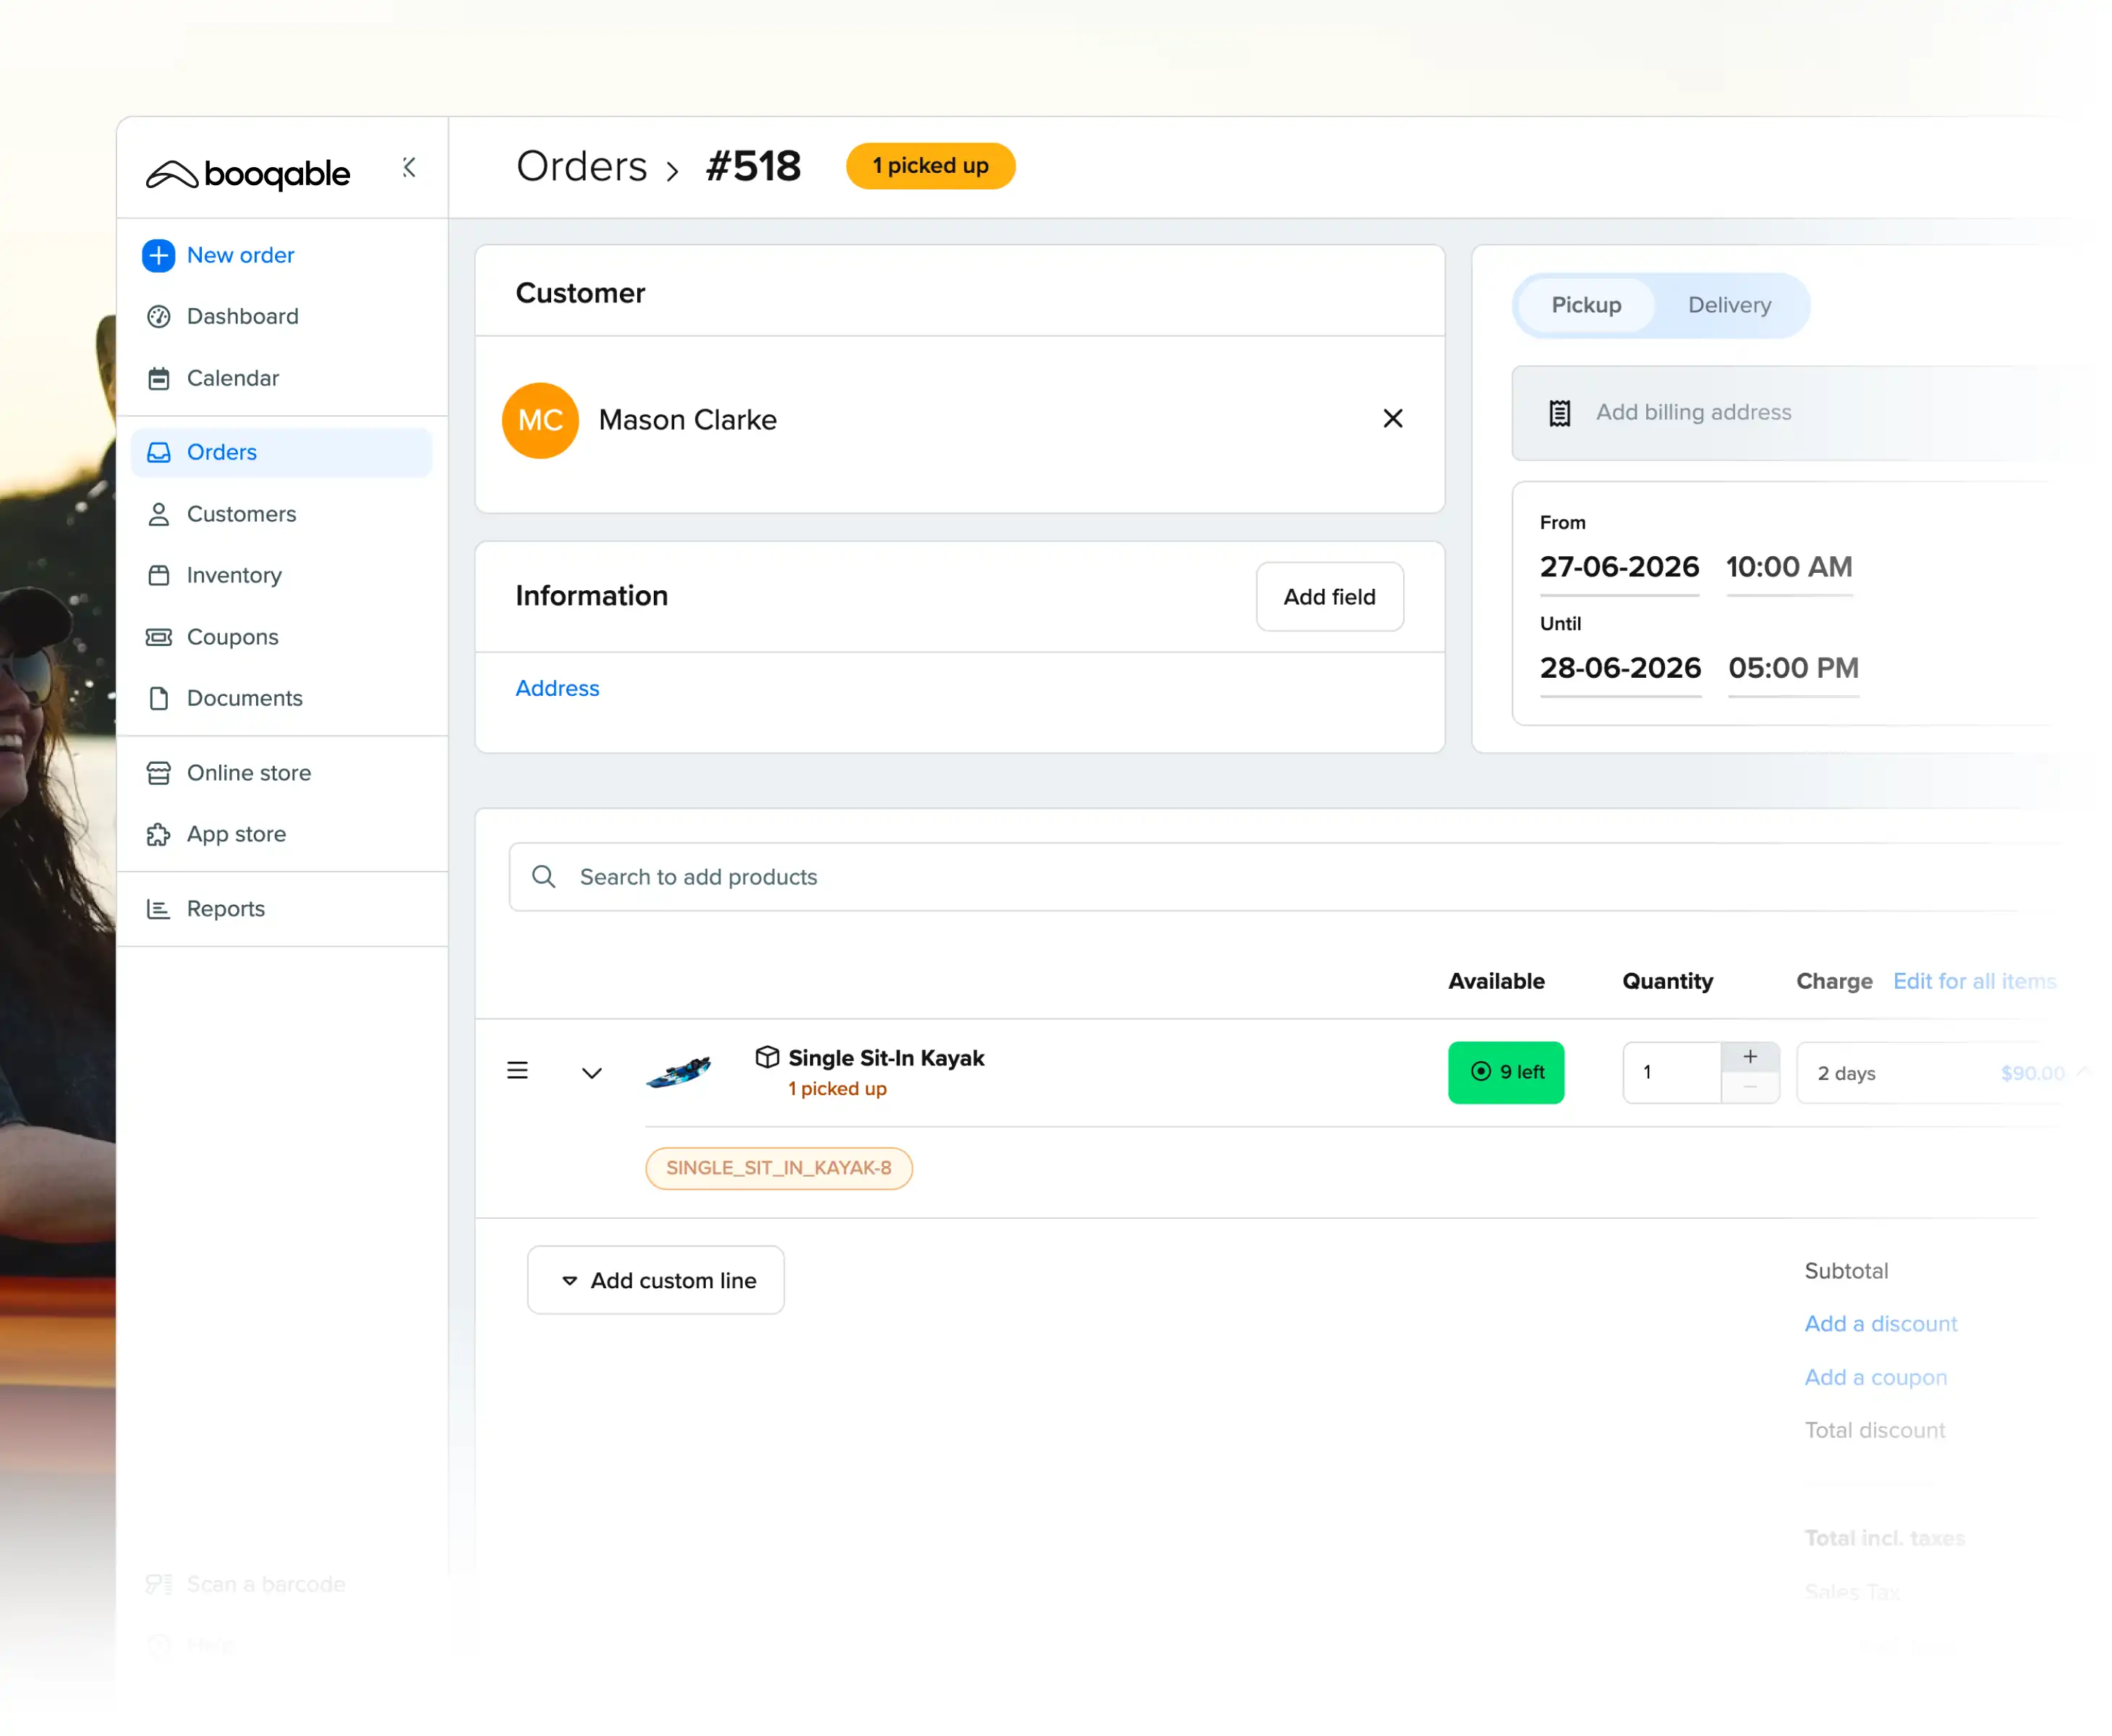Open the Address link under Information
2112x1736 pixels.
[x=557, y=688]
